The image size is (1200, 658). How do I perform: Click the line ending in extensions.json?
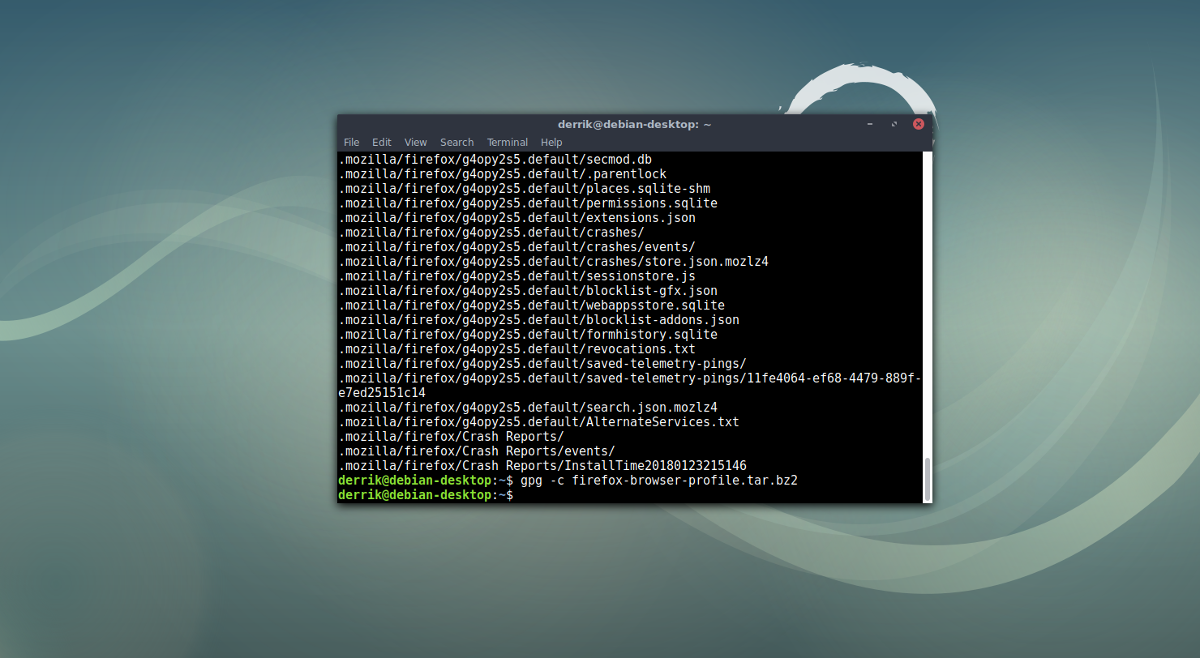tap(517, 217)
